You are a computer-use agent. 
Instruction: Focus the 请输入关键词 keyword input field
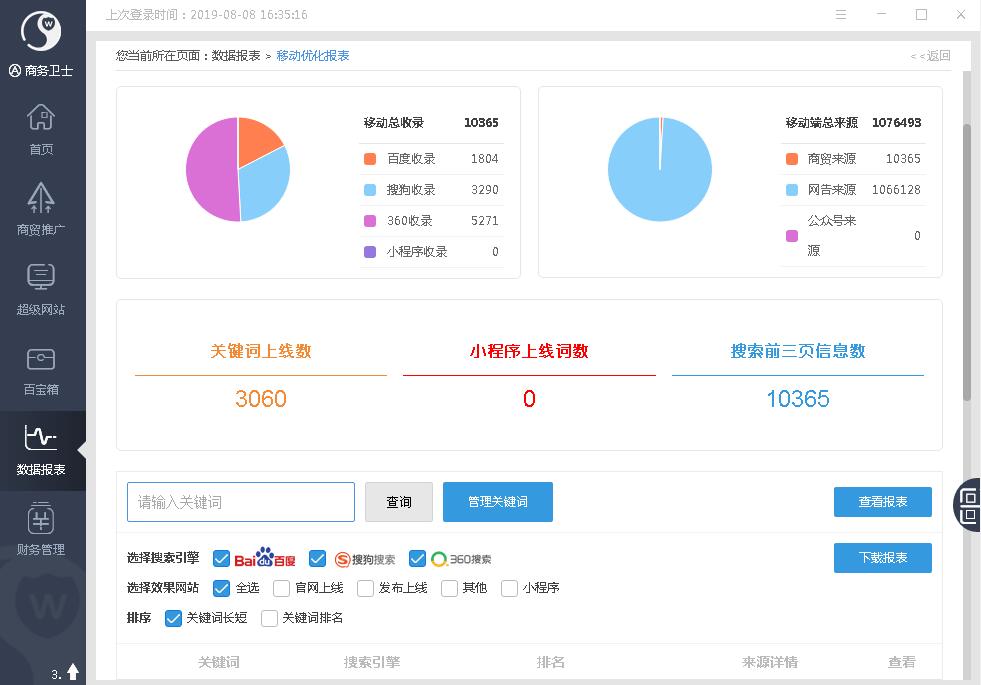coord(241,502)
